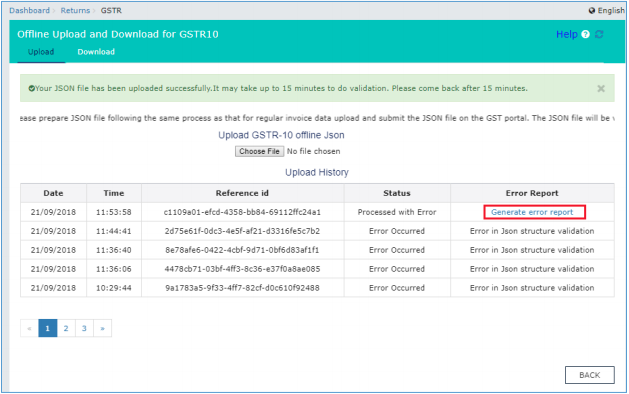Click the Generate error report link
Image resolution: width=629 pixels, height=394 pixels.
pos(532,212)
